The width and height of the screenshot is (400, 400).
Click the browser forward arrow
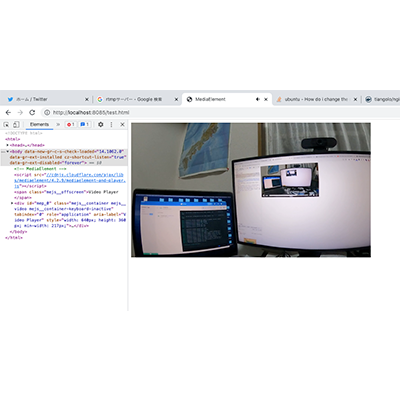20,112
